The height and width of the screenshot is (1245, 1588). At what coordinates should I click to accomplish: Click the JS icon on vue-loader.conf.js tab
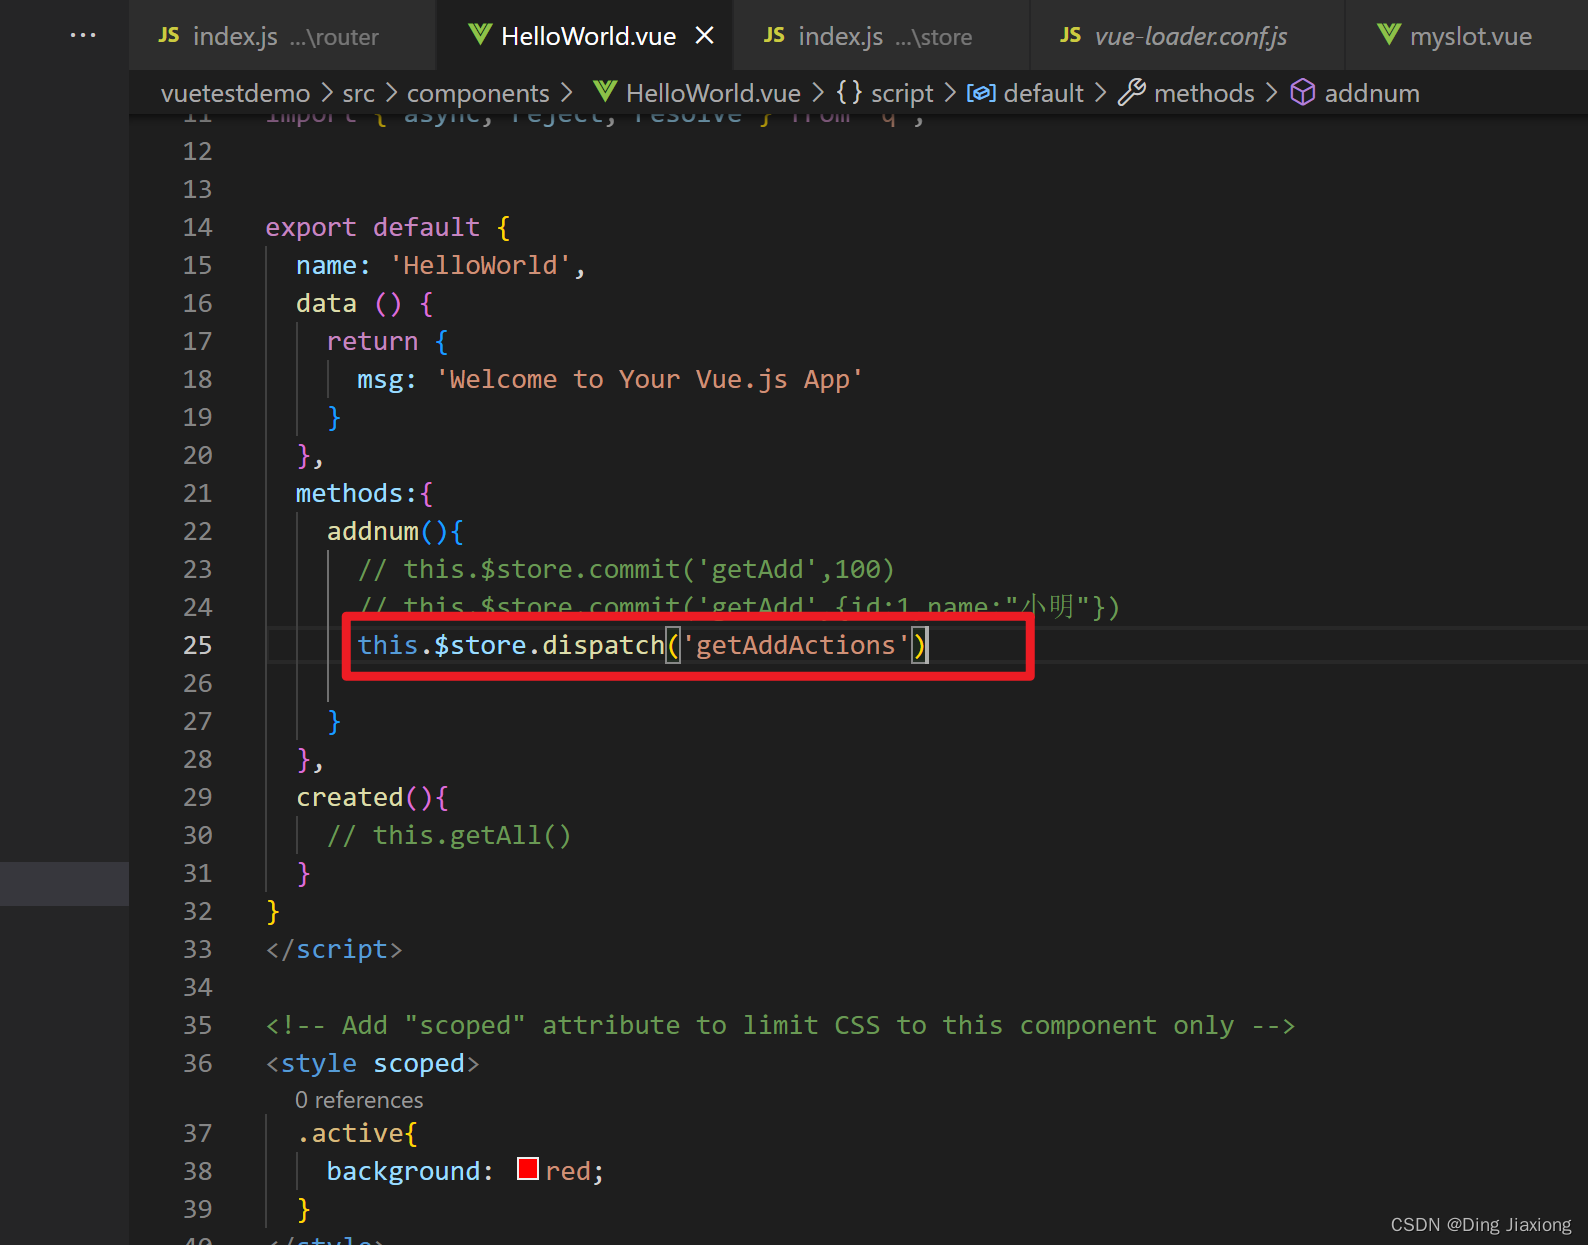pyautogui.click(x=1070, y=35)
